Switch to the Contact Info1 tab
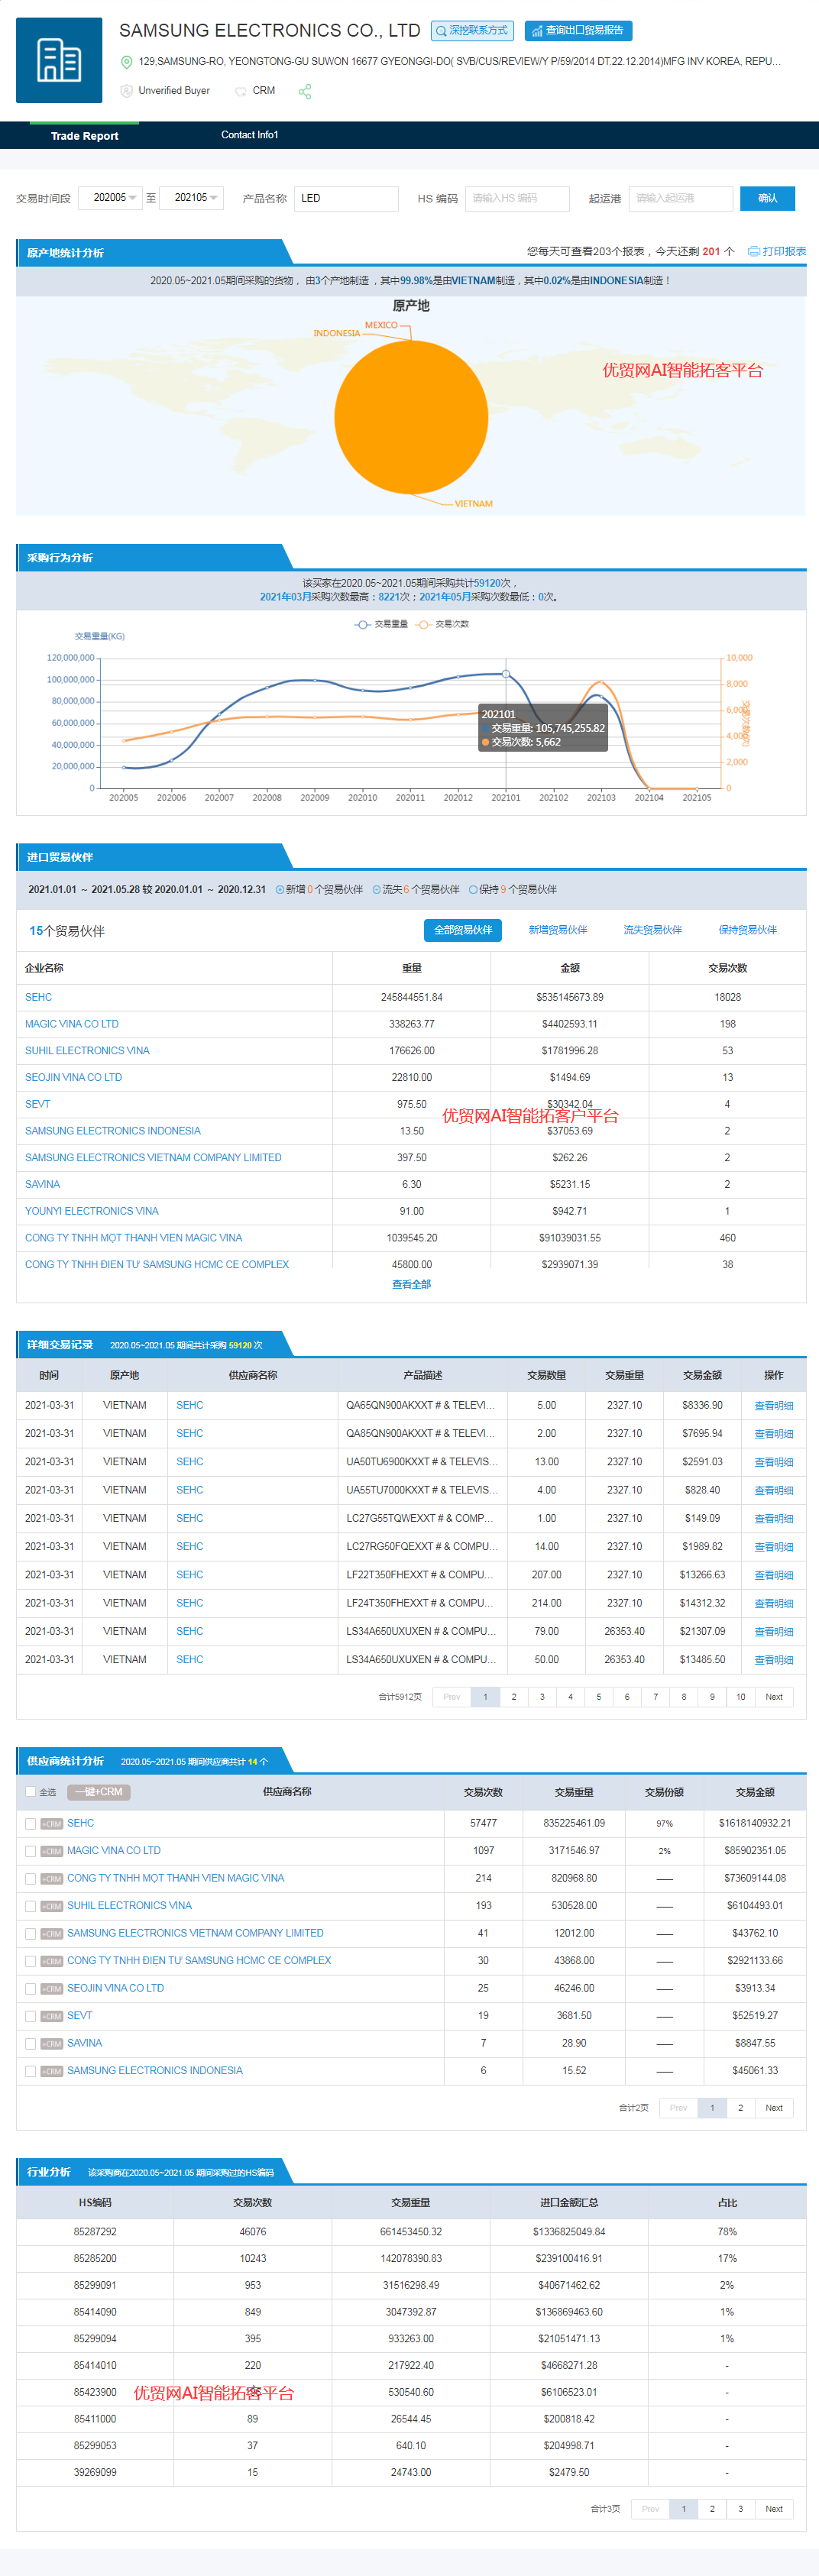 pos(250,135)
